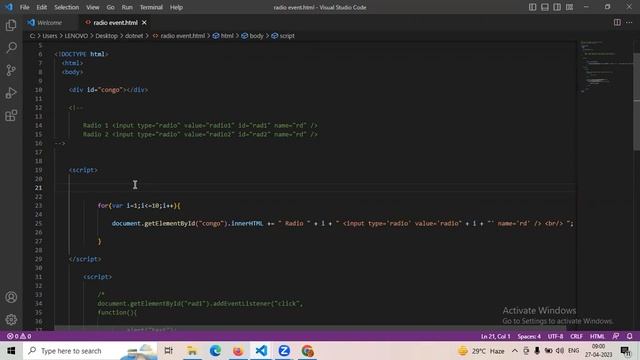Screen dimensions: 640x360
Task: Open notifications bell in status bar
Action: [629, 336]
